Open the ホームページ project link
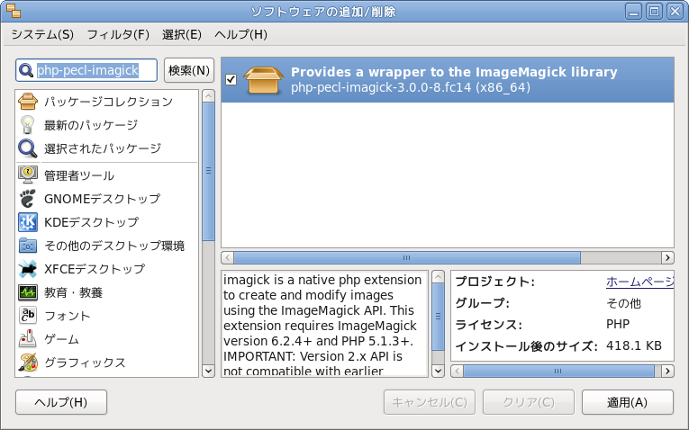The height and width of the screenshot is (430, 689). click(x=640, y=282)
